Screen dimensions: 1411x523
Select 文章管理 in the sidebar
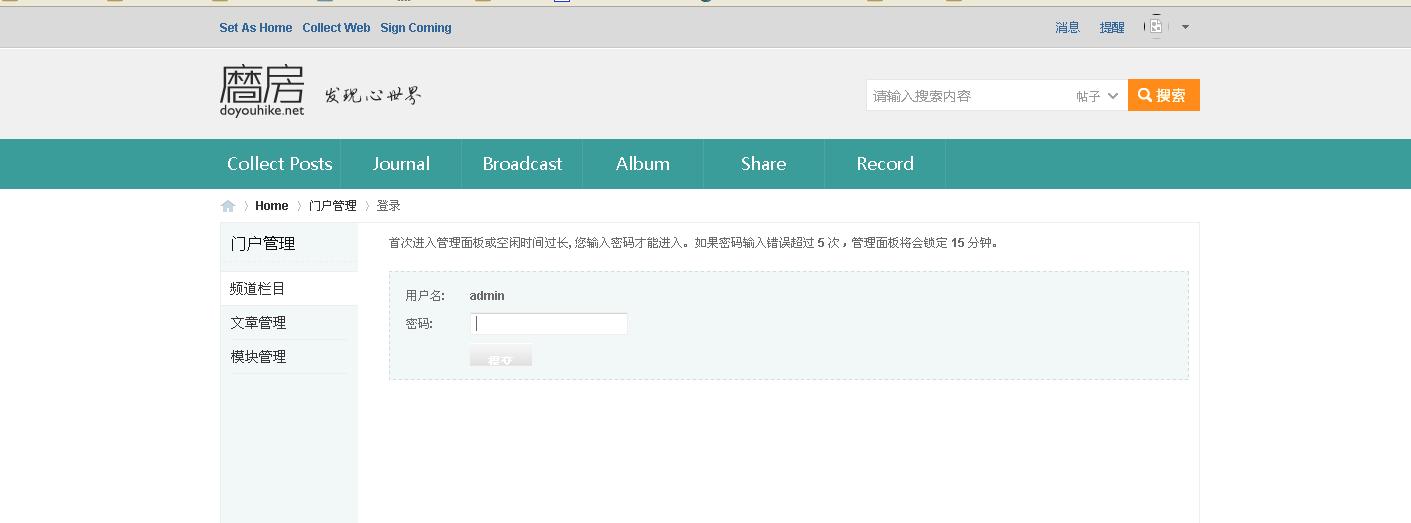coord(289,322)
